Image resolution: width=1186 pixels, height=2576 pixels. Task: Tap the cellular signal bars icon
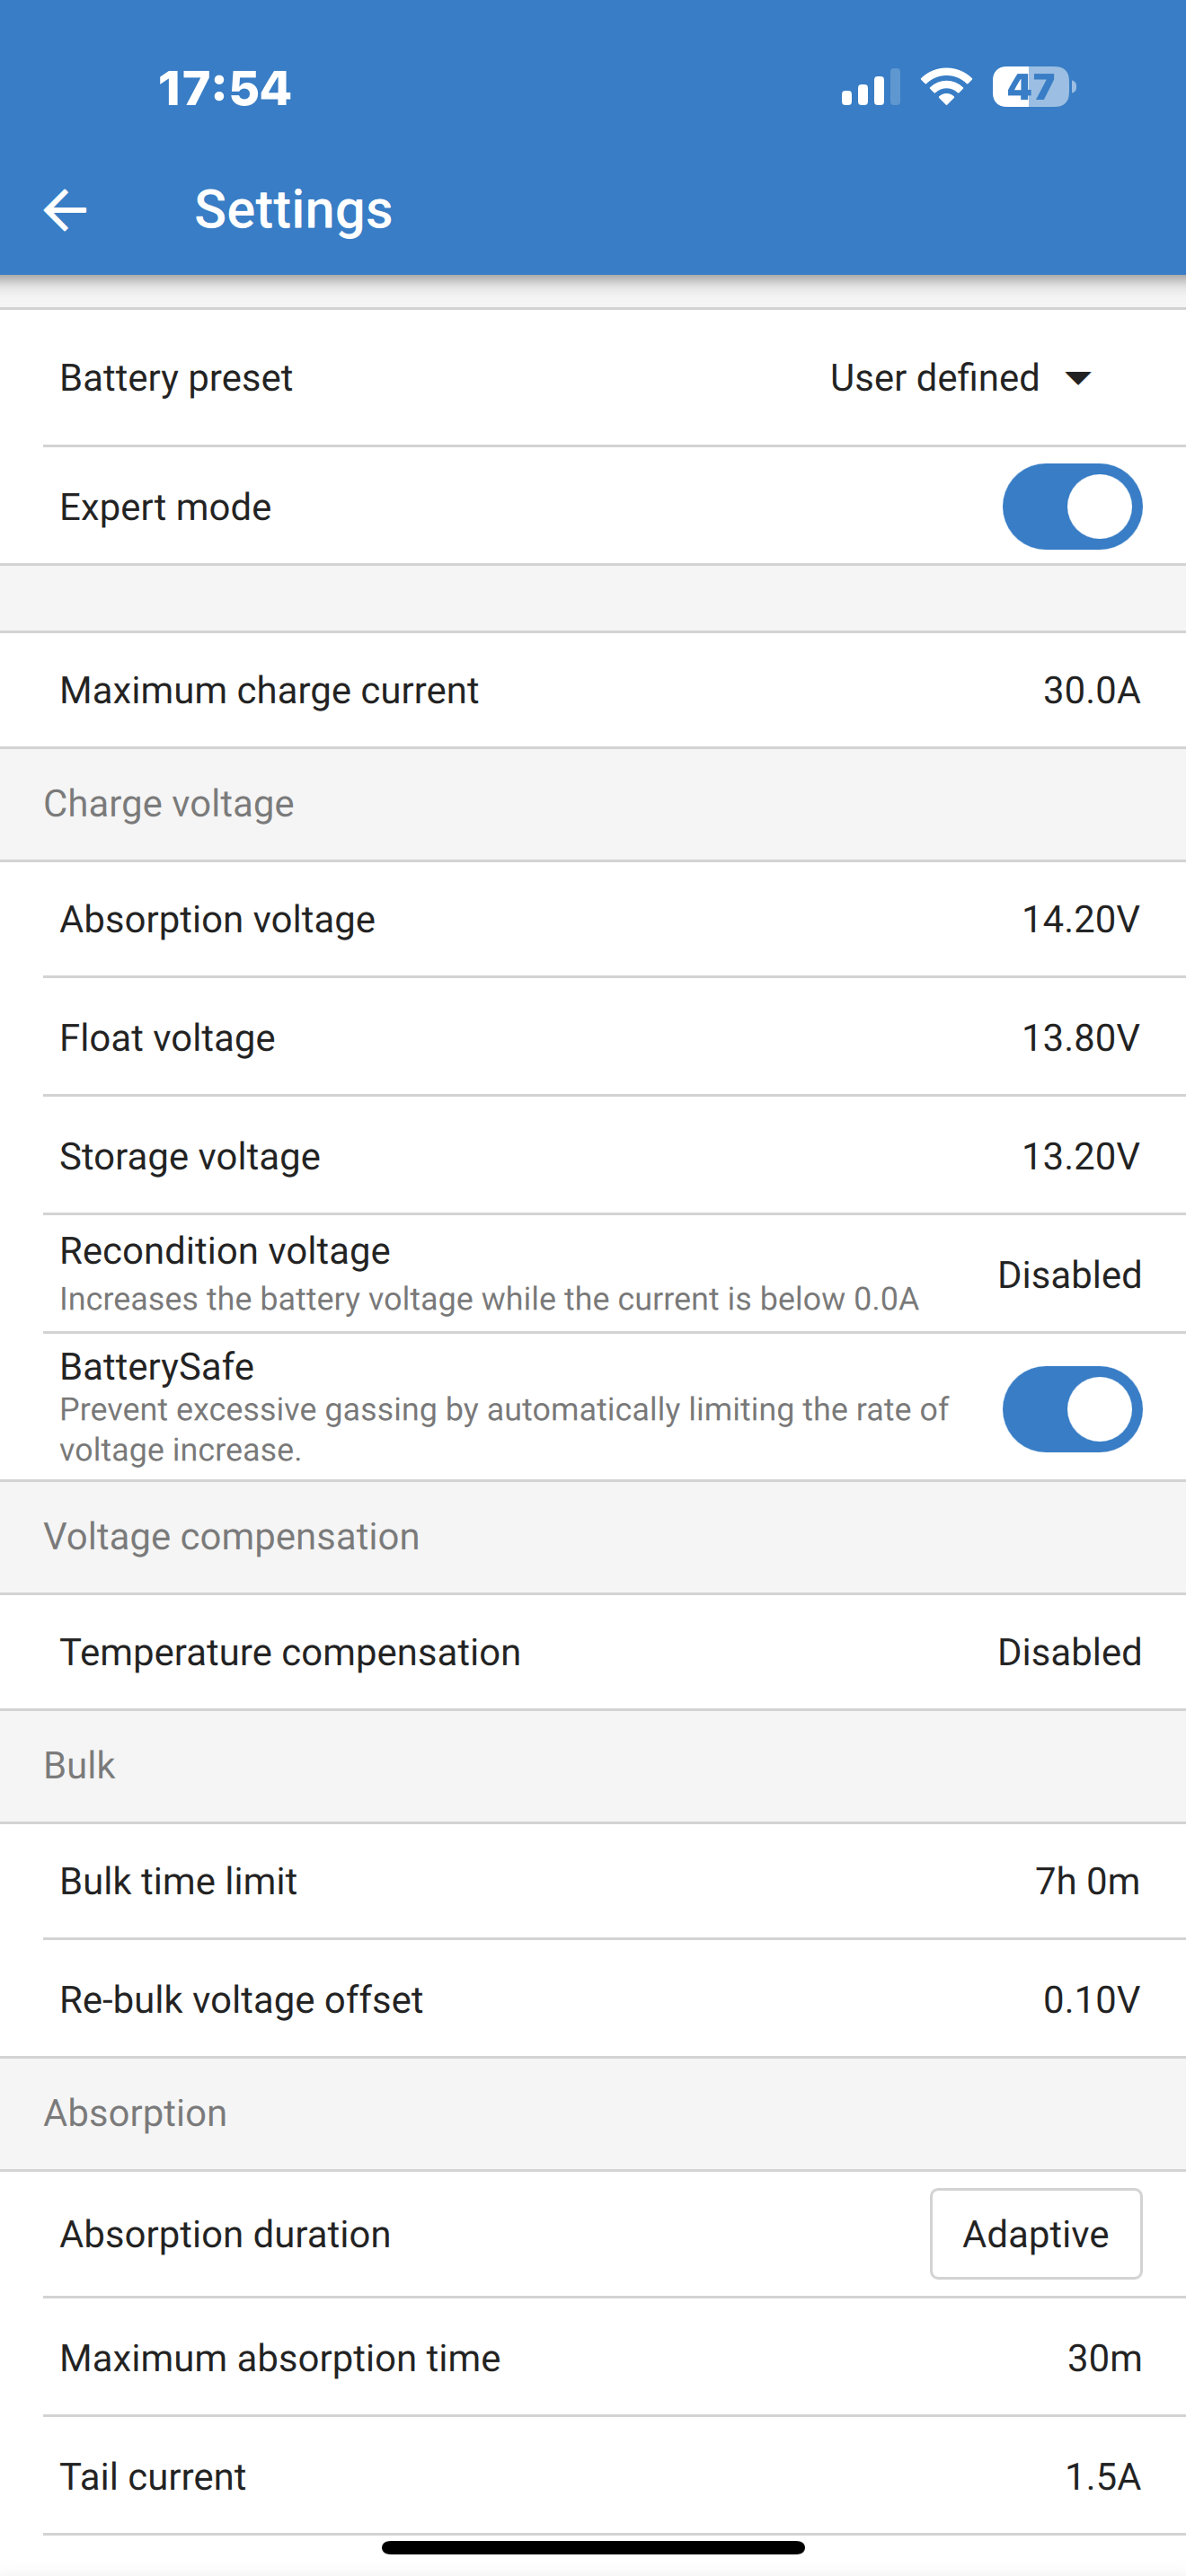(x=870, y=87)
